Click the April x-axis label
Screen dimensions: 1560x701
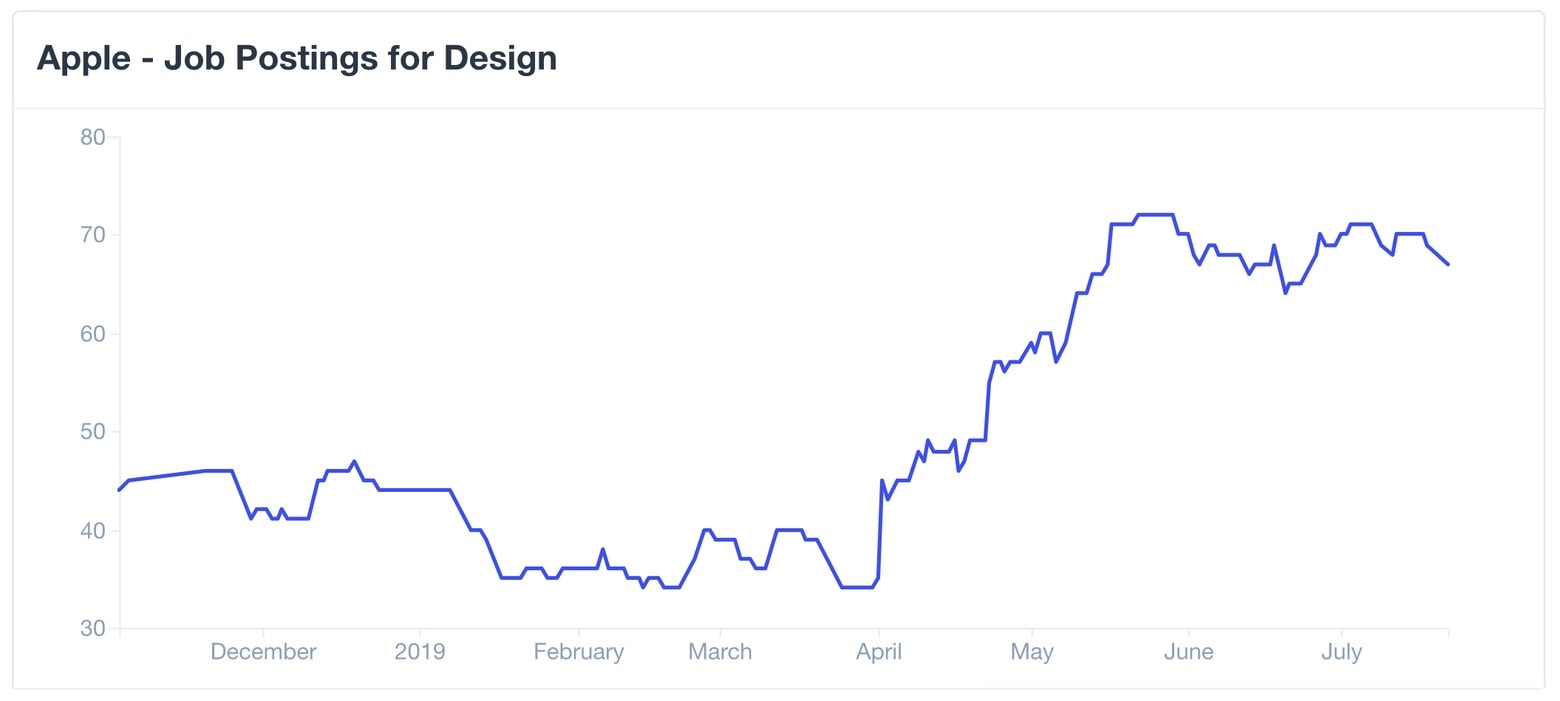(x=878, y=652)
